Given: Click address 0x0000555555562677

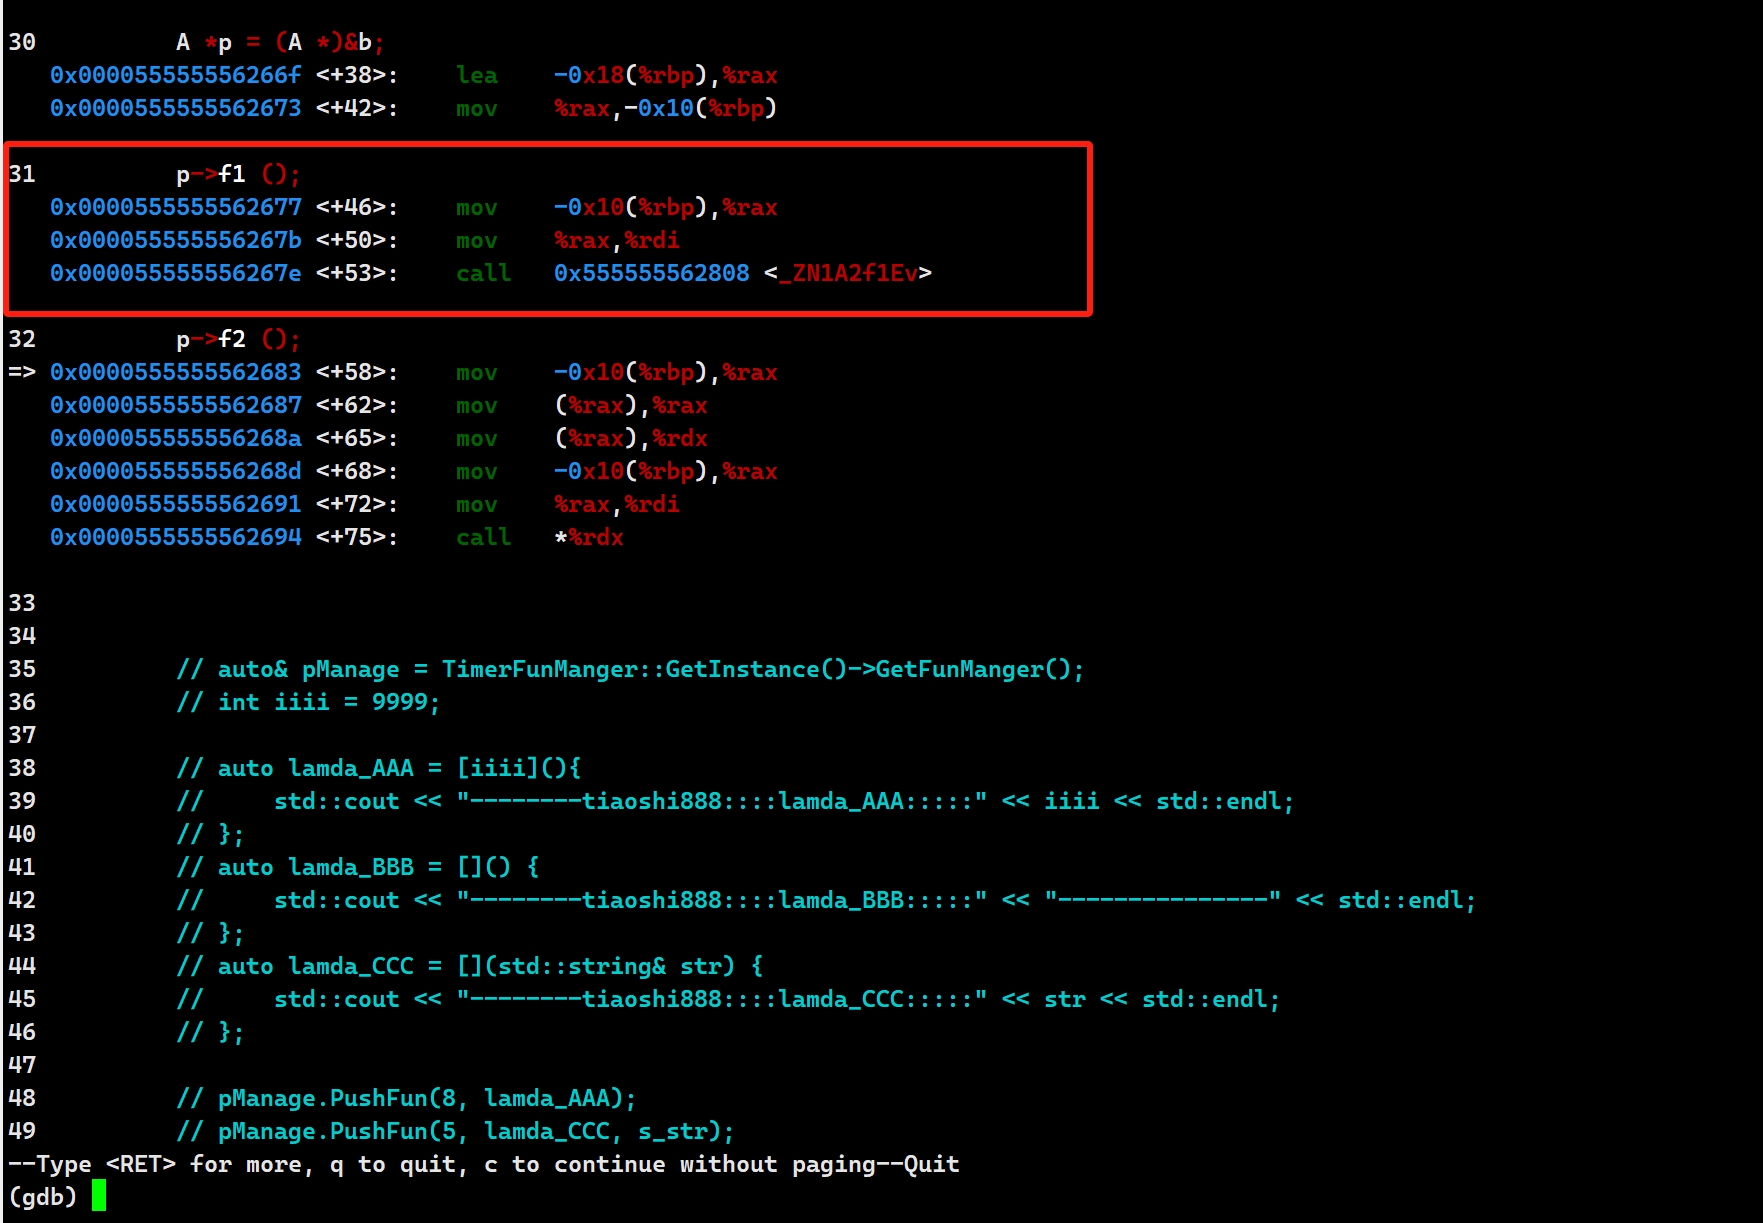Looking at the screenshot, I should point(175,207).
